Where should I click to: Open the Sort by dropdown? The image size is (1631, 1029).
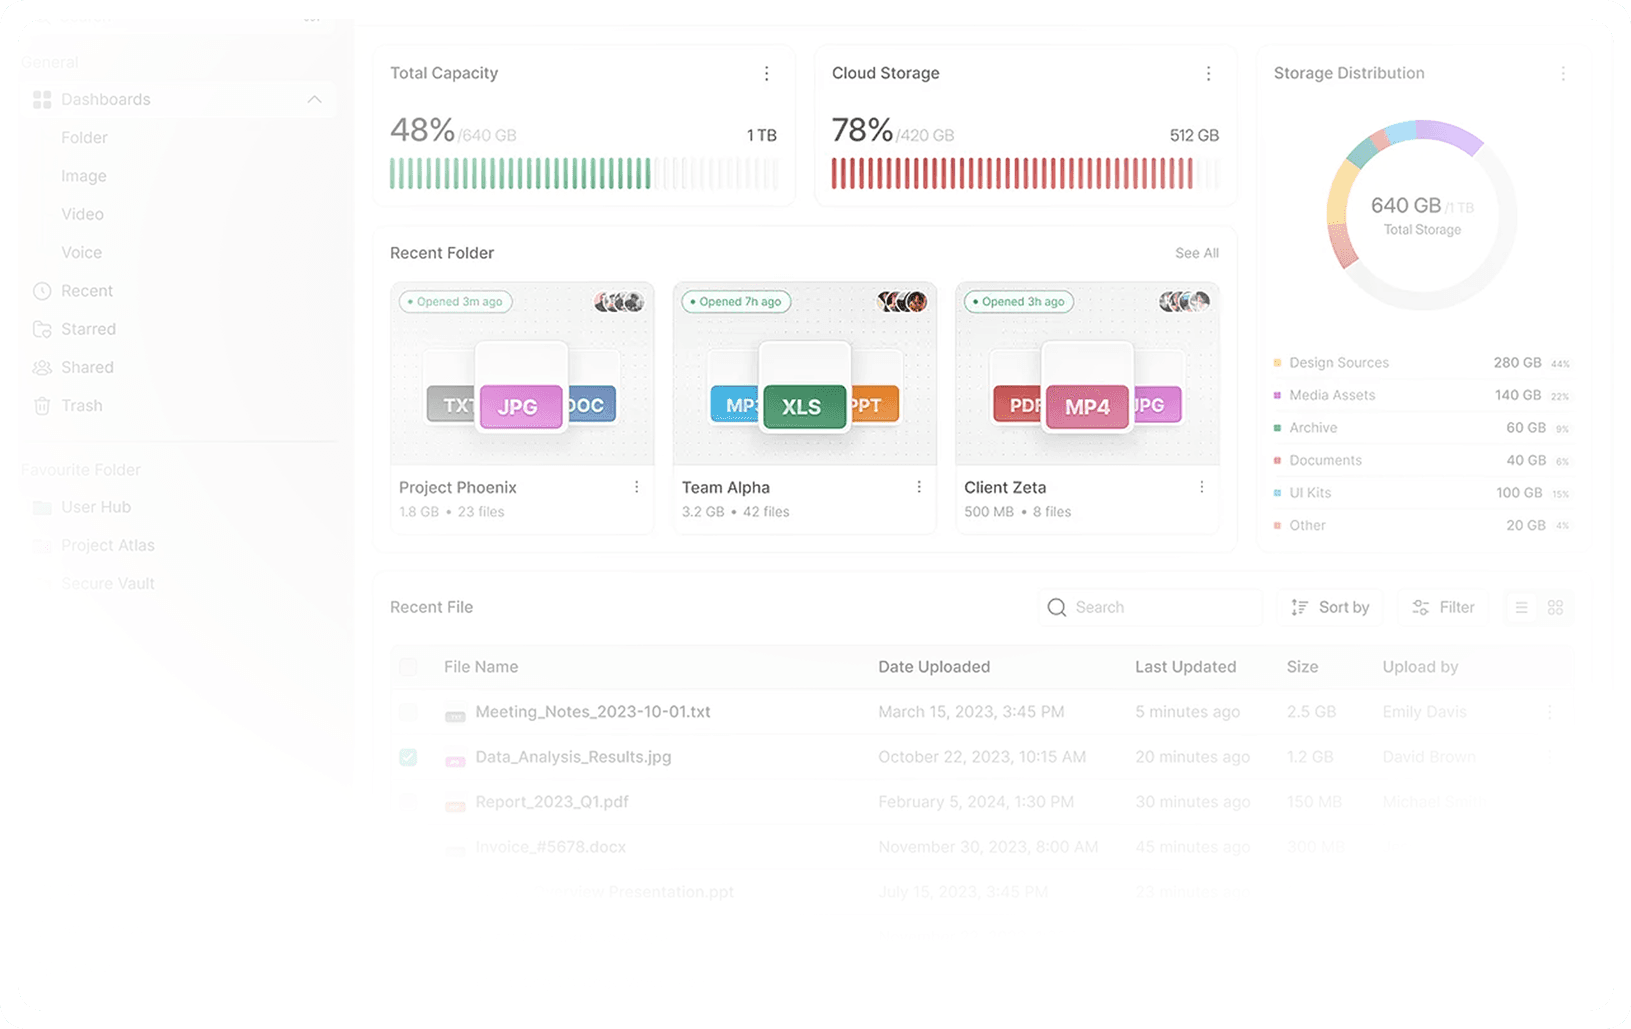1330,607
